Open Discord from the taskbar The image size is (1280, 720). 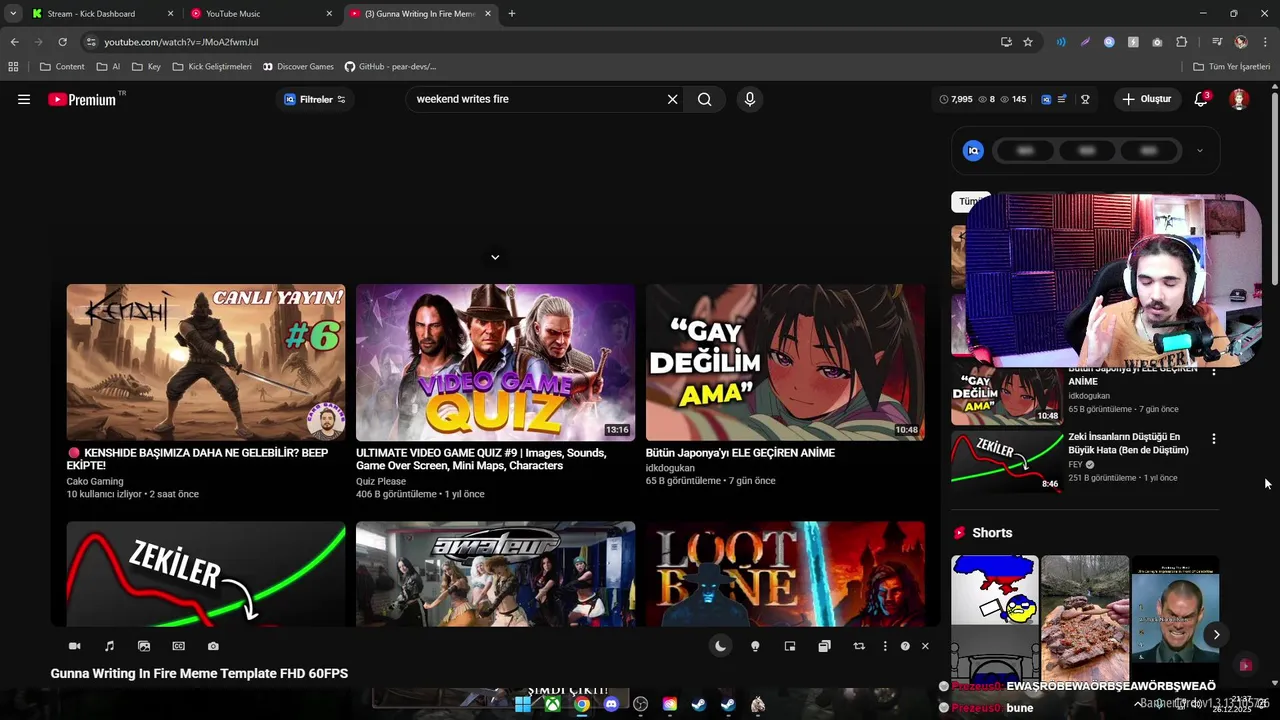click(x=611, y=704)
